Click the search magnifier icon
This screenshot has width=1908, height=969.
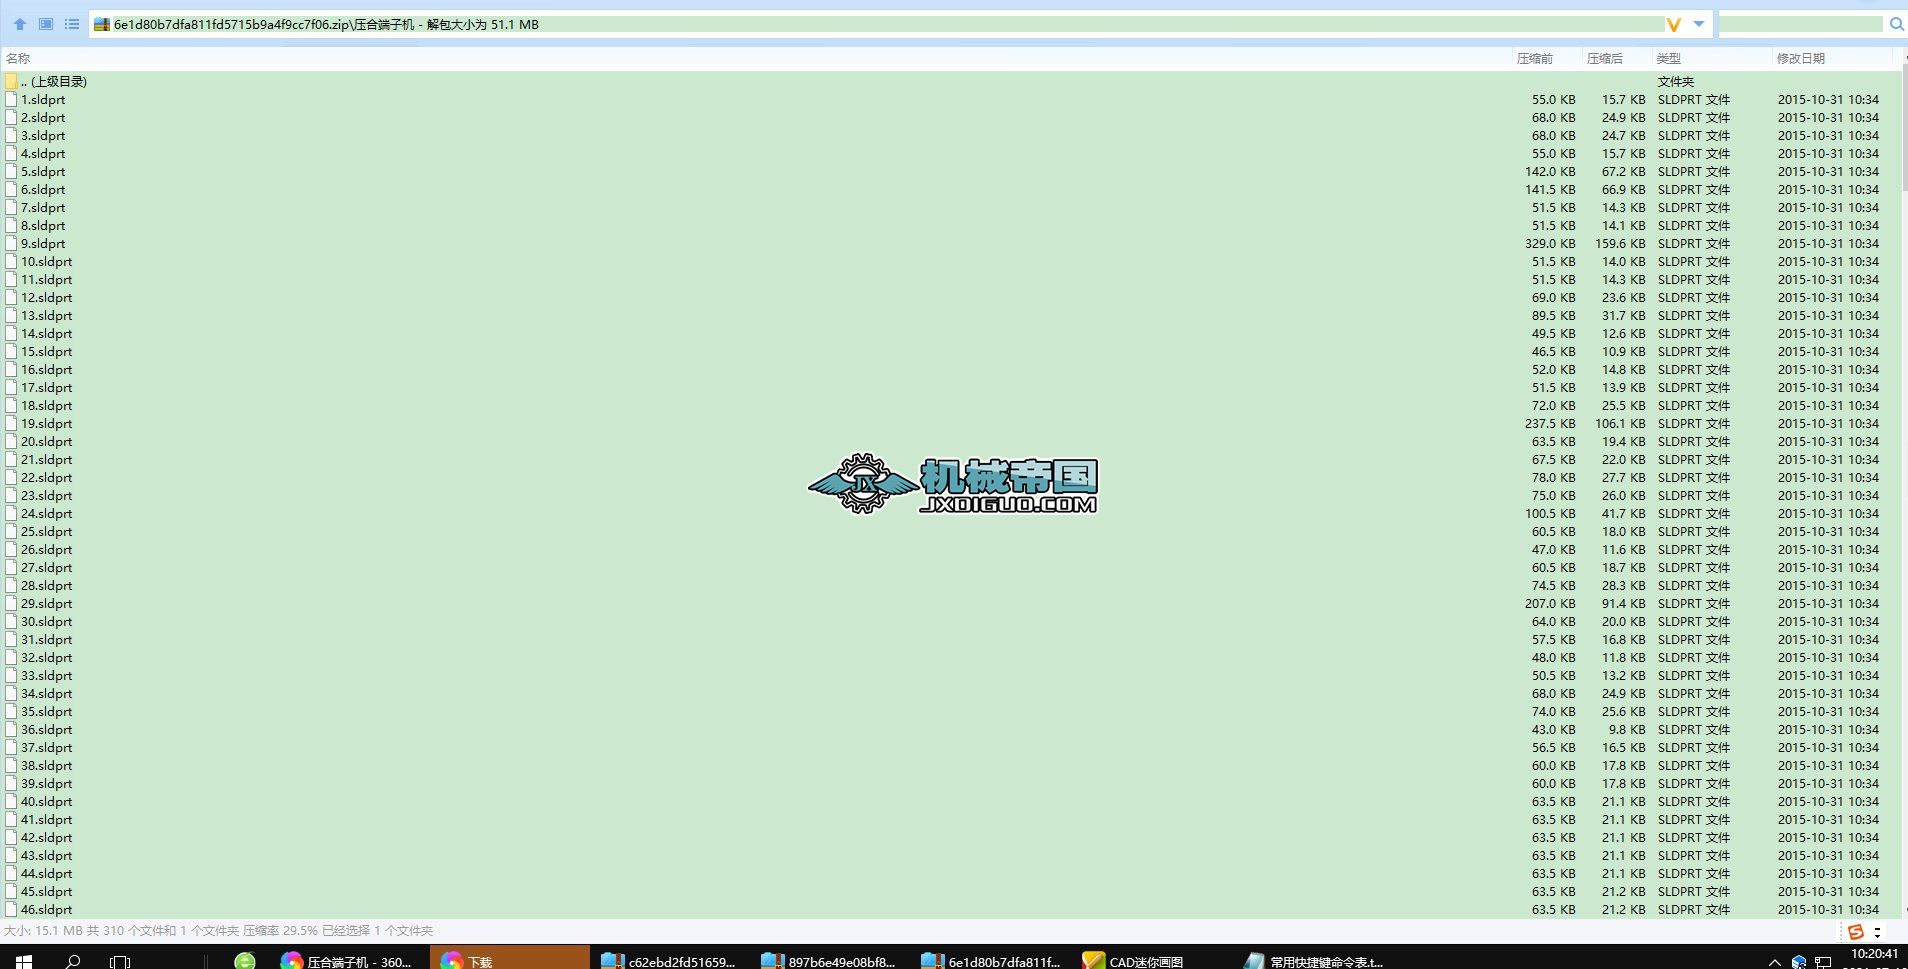click(1896, 24)
